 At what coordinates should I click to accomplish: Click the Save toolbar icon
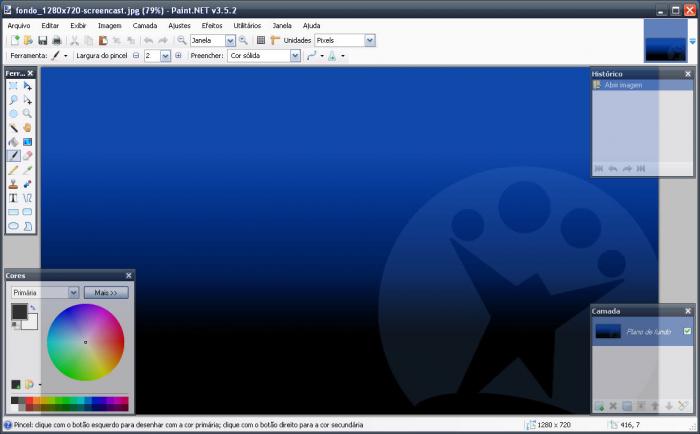(x=42, y=40)
